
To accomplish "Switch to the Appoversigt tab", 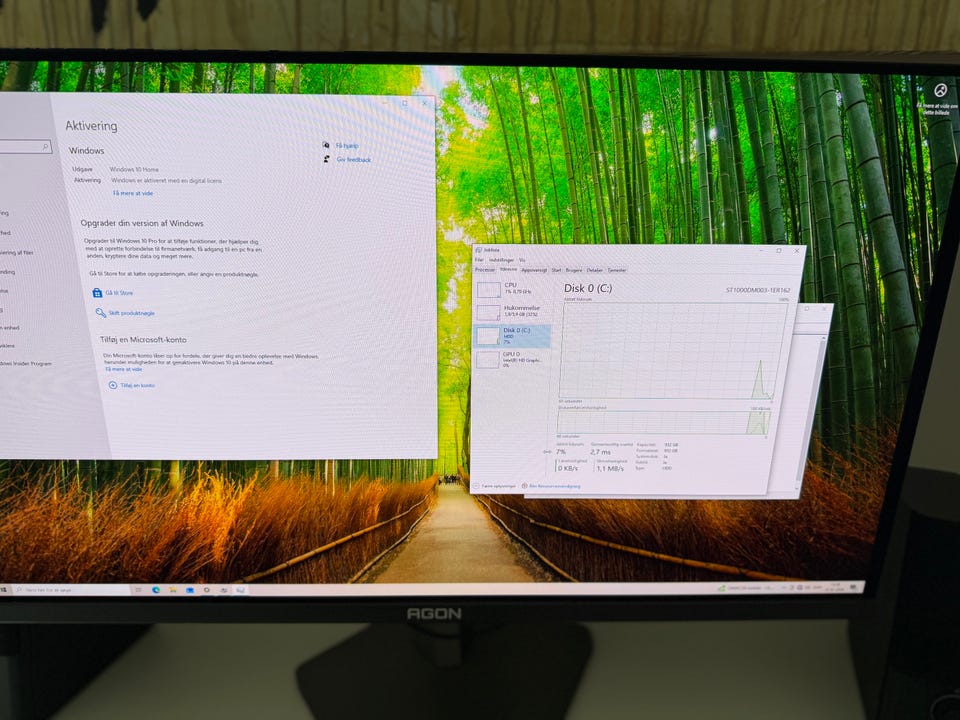I will coord(534,270).
